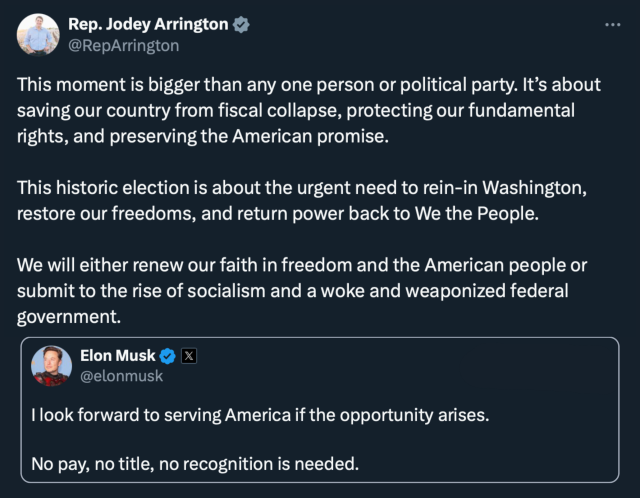
Task: Click the Rep. Jodey Arrington display name
Action: (147, 25)
